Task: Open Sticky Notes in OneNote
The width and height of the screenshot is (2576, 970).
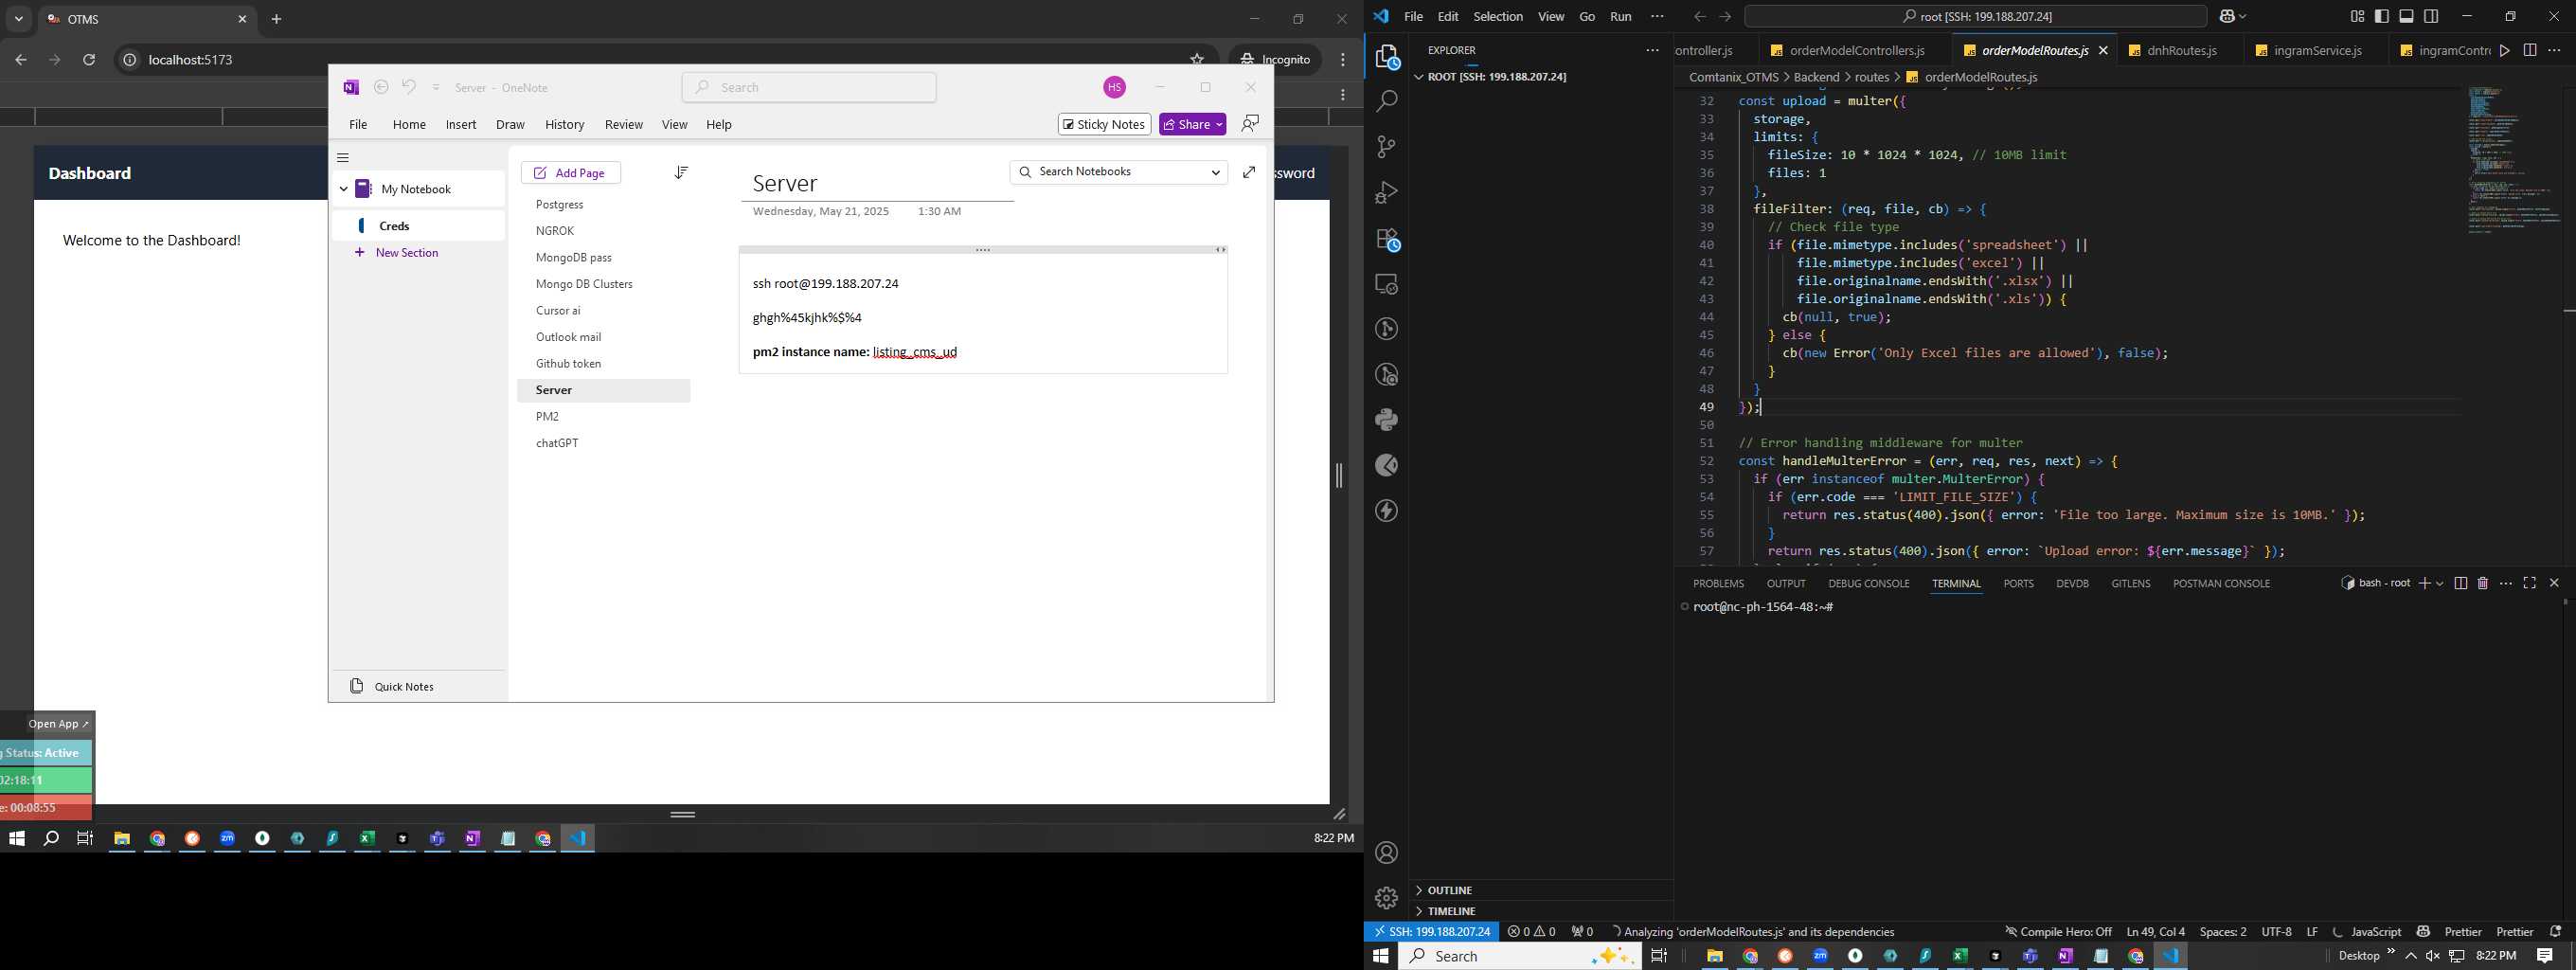Action: pos(1104,124)
